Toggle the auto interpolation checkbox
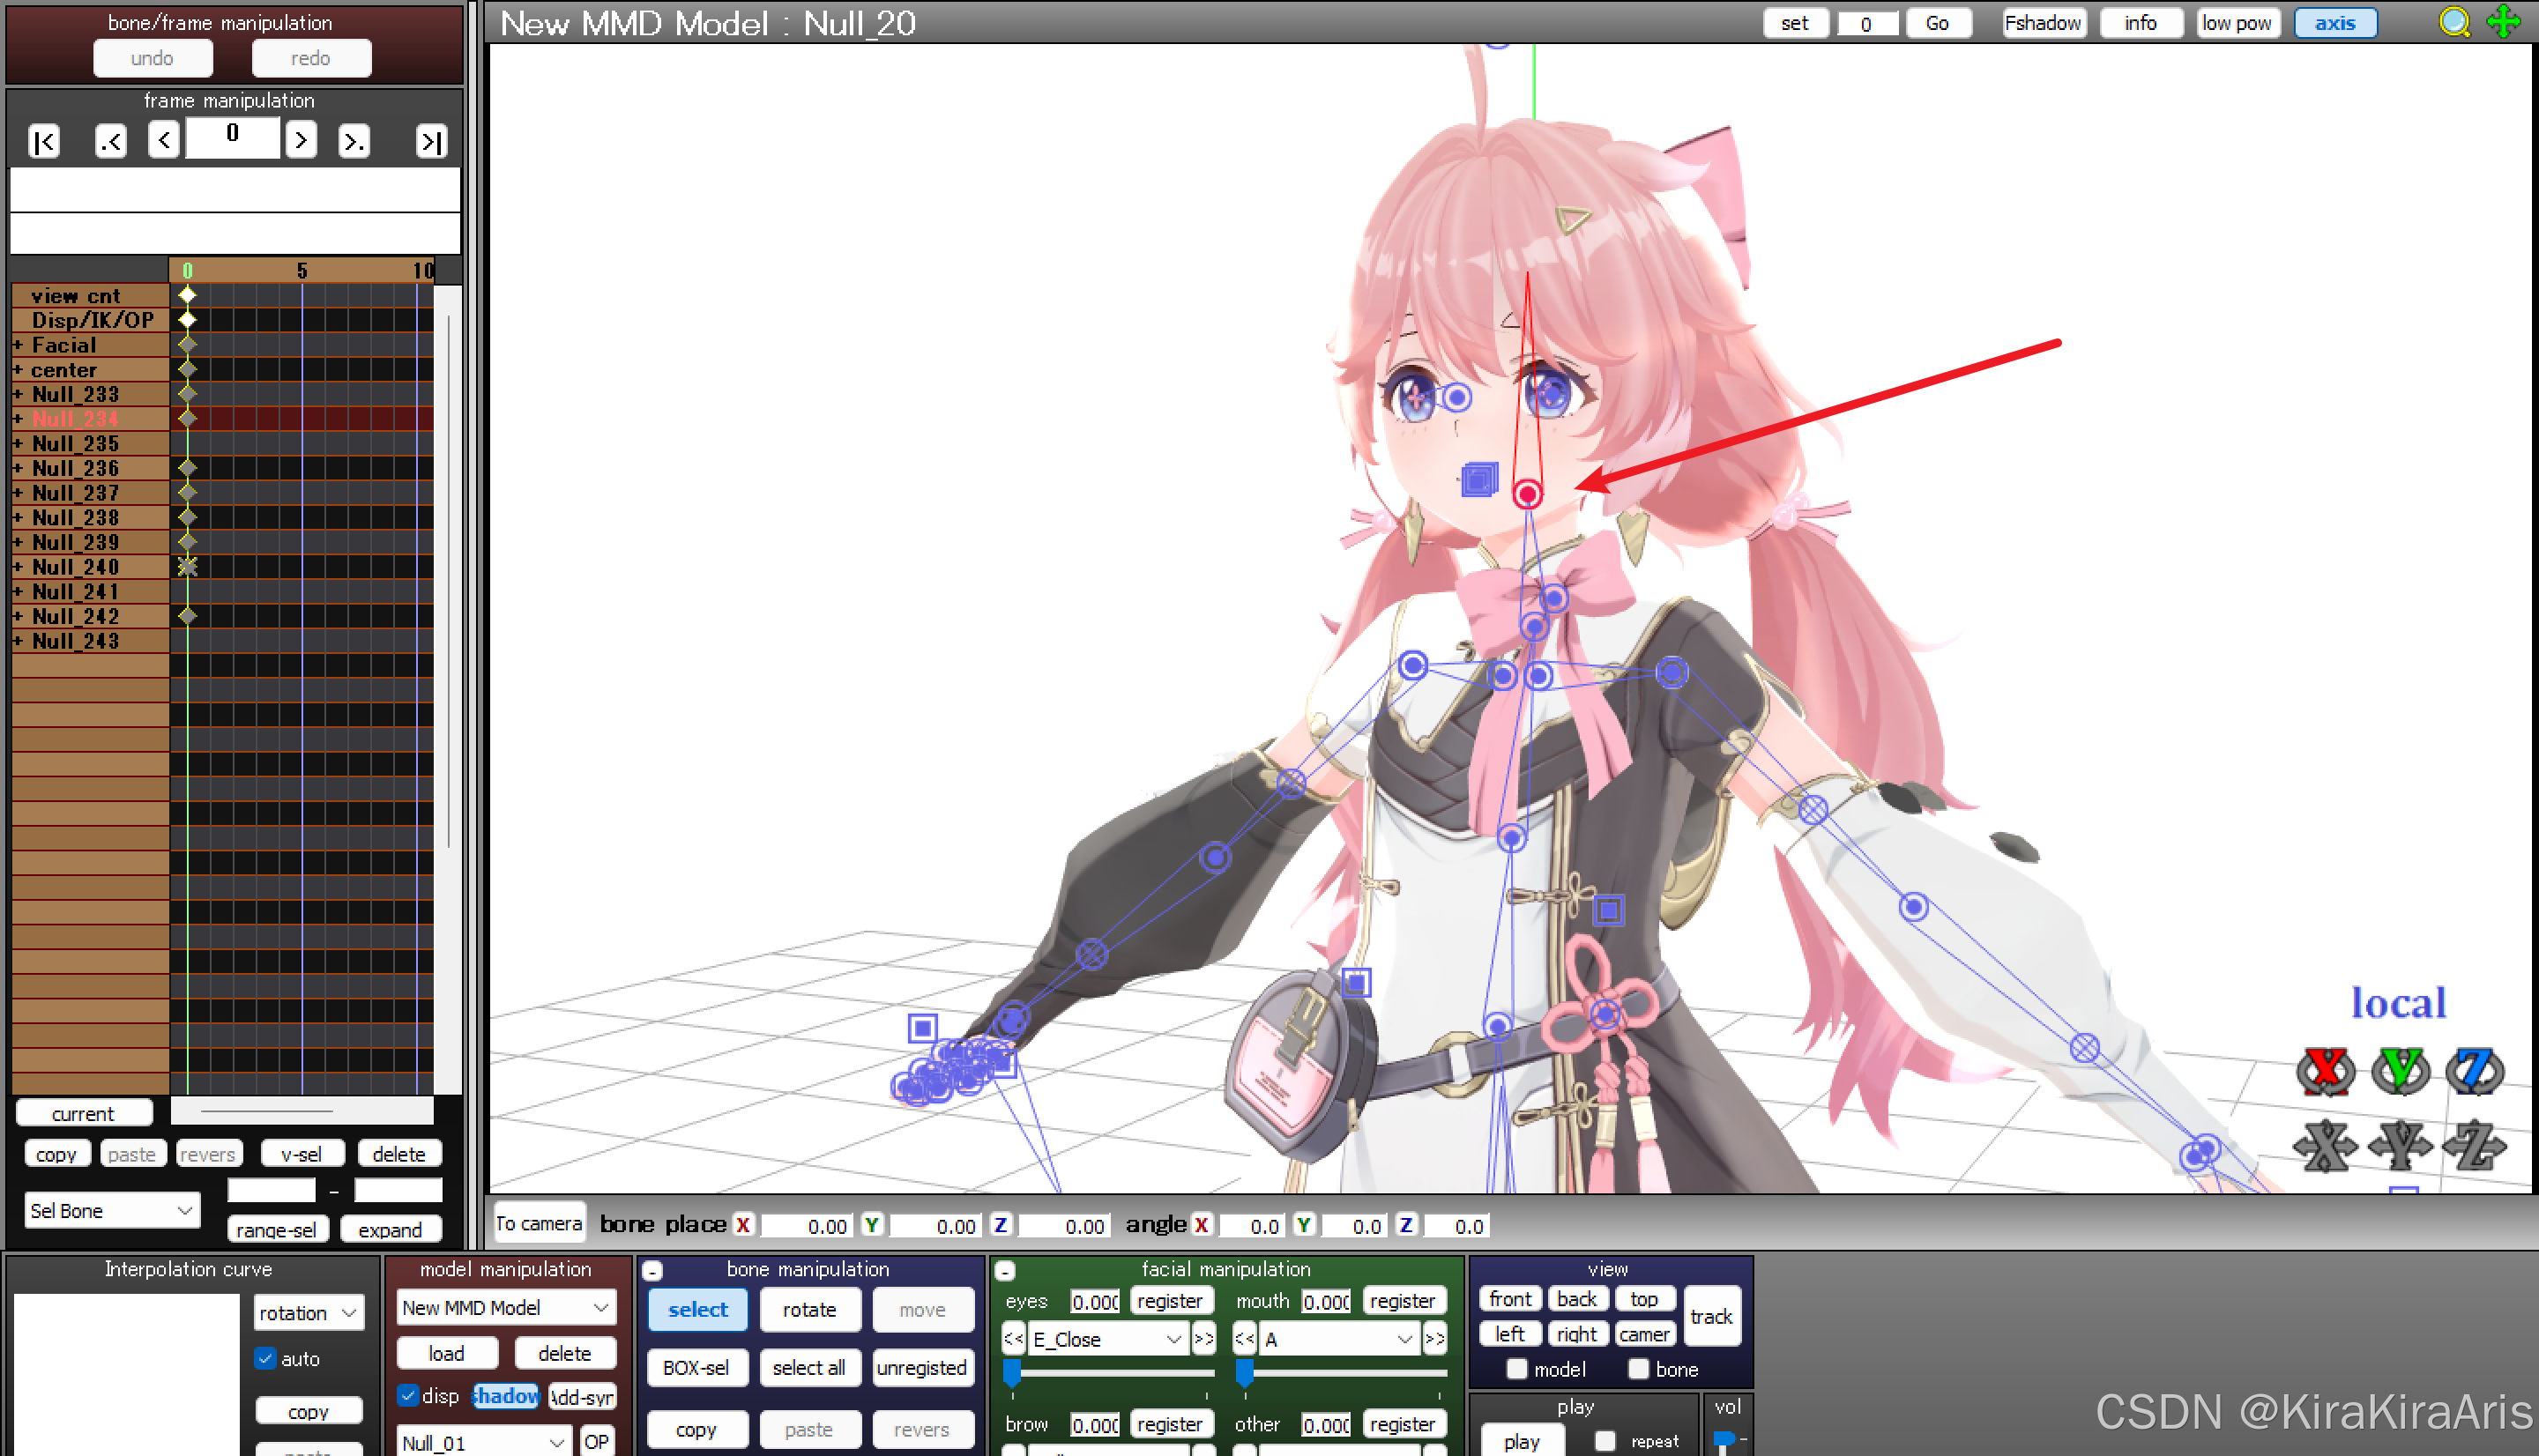Viewport: 2539px width, 1456px height. point(265,1358)
